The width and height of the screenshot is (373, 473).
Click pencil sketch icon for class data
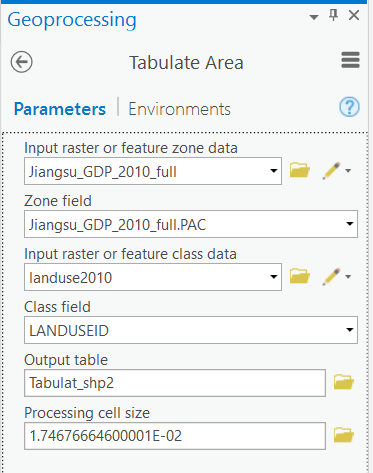pyautogui.click(x=331, y=276)
